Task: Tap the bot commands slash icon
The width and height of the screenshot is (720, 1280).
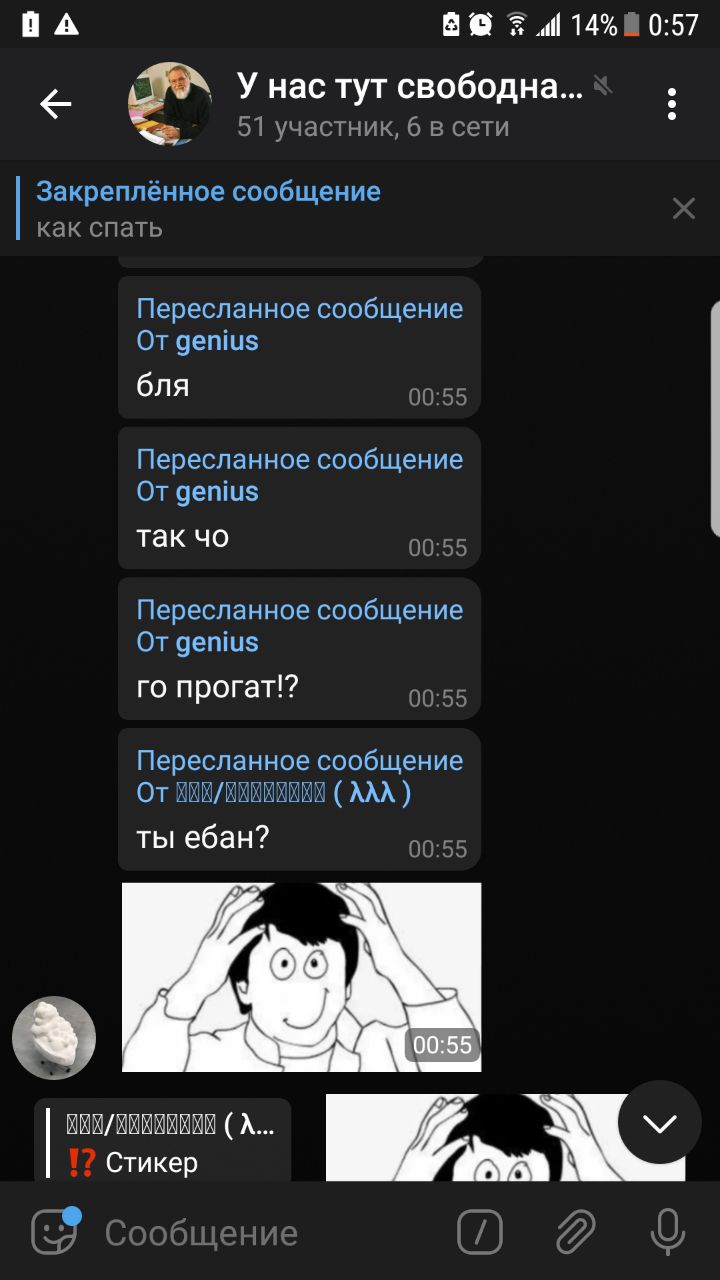Action: [480, 1232]
